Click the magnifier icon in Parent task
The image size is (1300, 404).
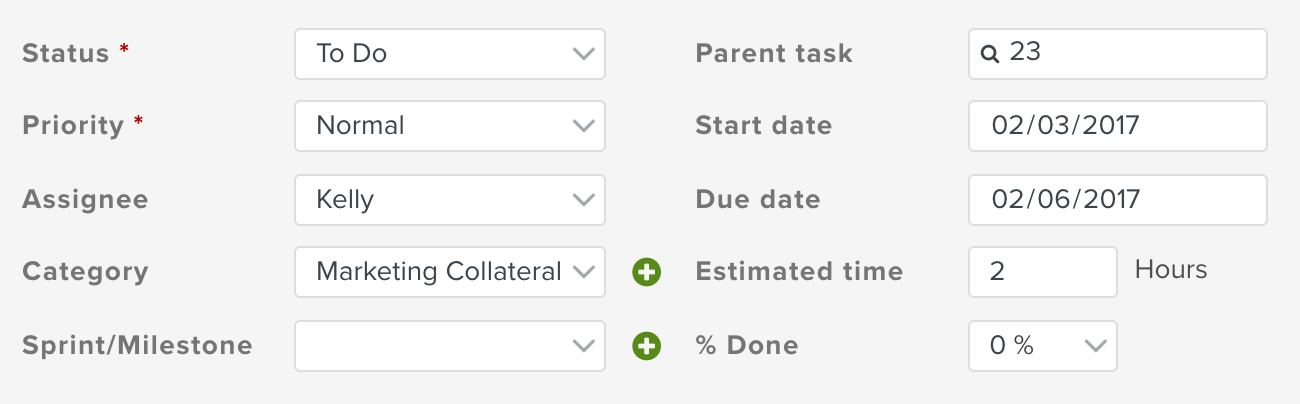990,54
